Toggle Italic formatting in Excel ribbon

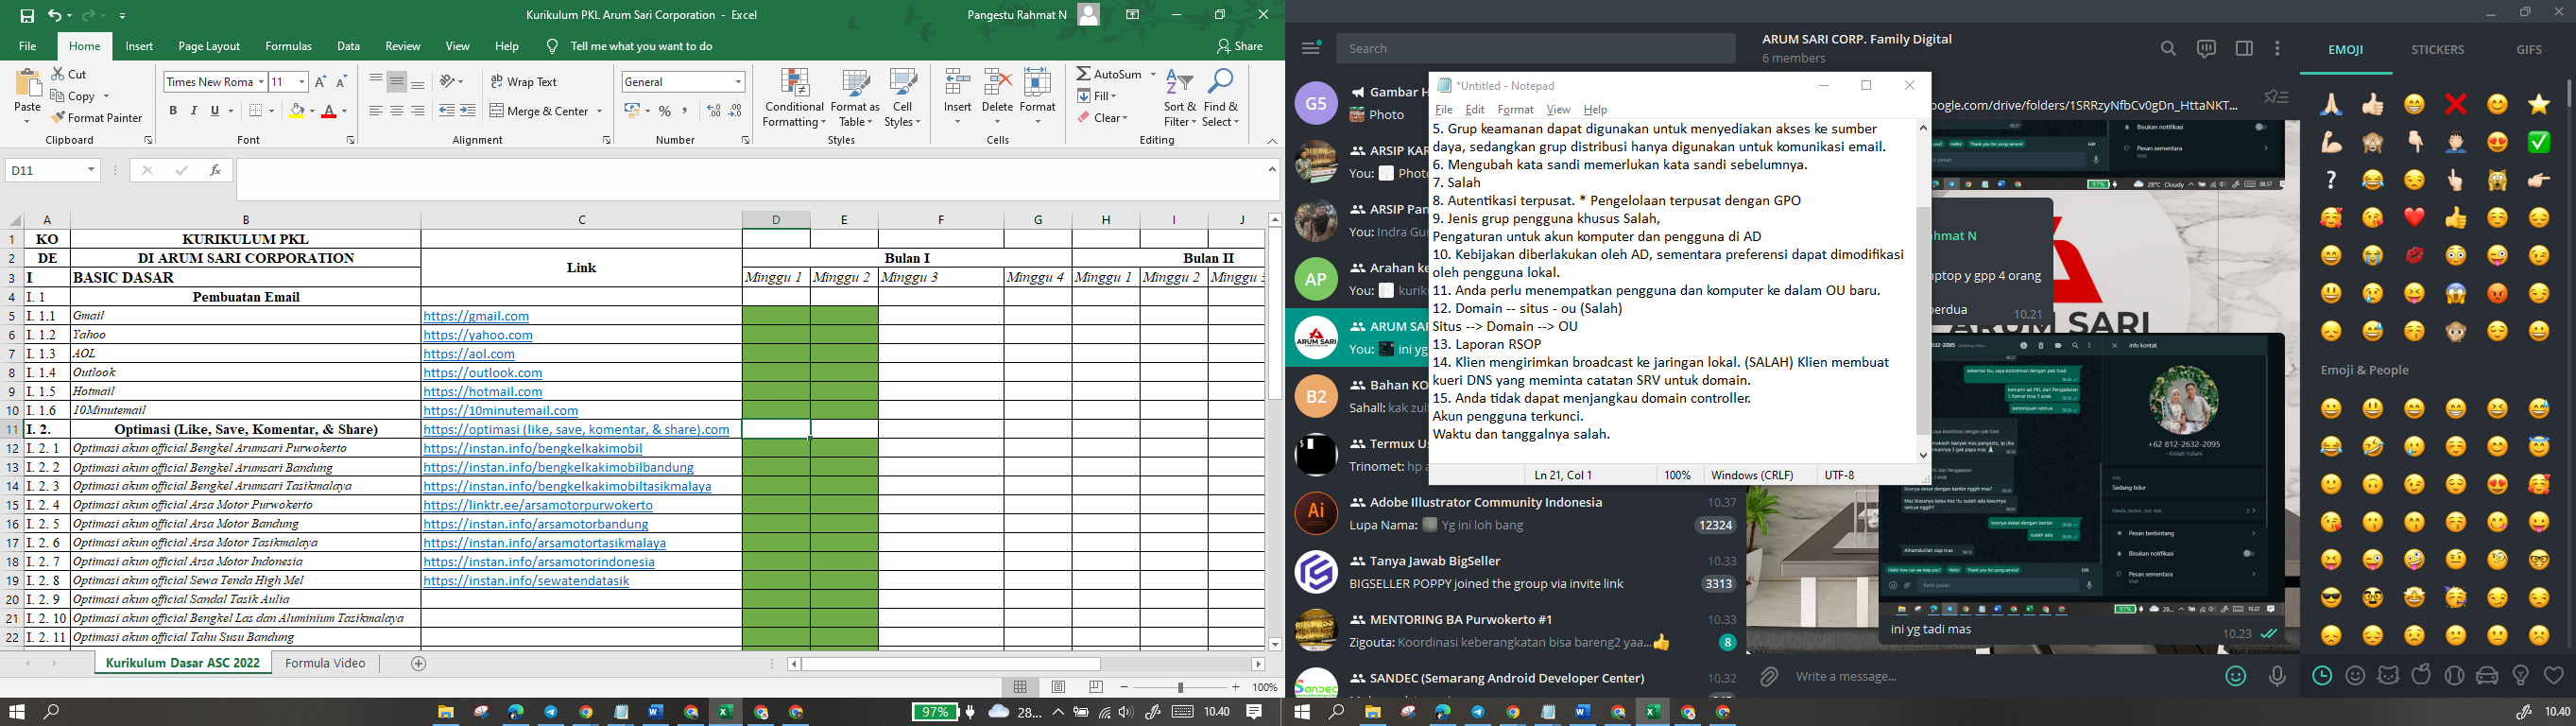coord(194,111)
